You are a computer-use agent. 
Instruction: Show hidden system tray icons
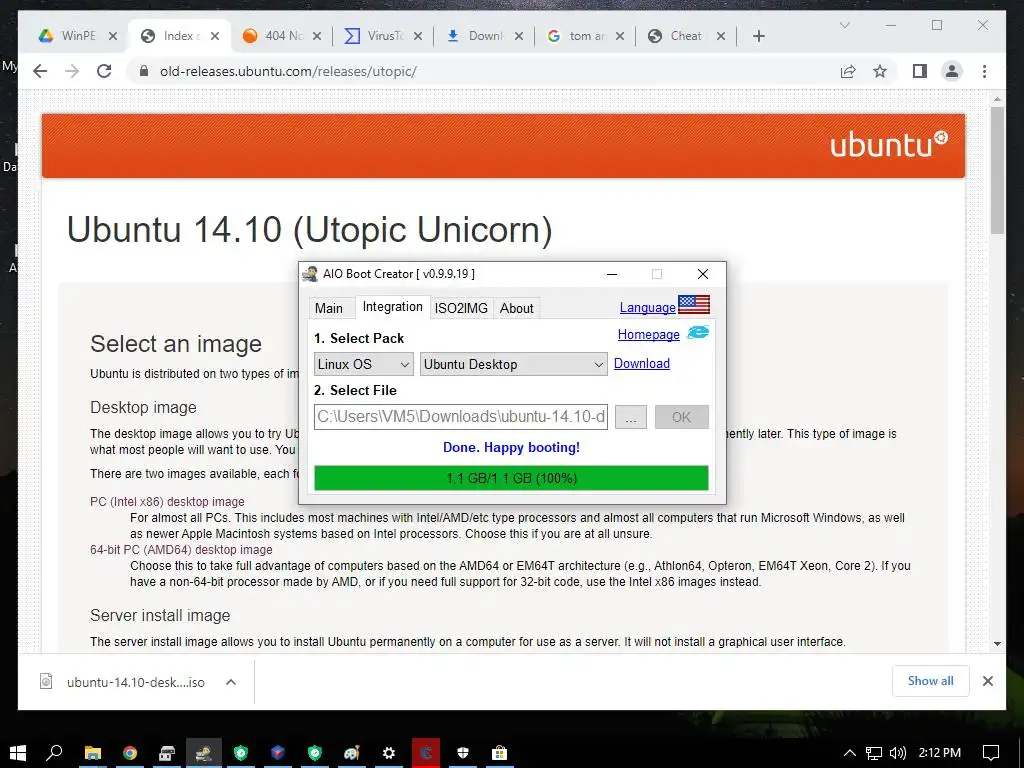849,753
